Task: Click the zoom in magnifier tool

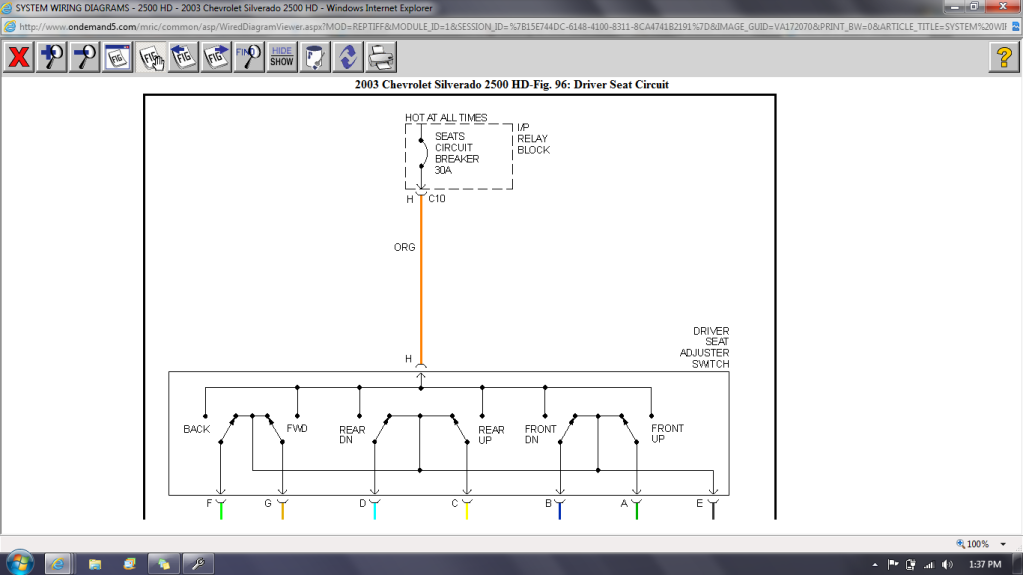Action: click(52, 57)
